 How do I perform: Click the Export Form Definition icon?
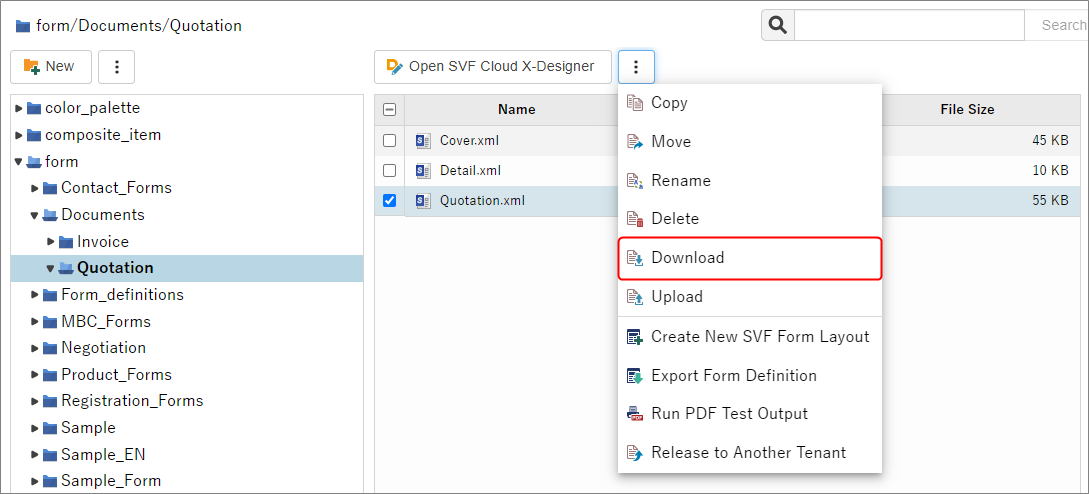pyautogui.click(x=634, y=376)
